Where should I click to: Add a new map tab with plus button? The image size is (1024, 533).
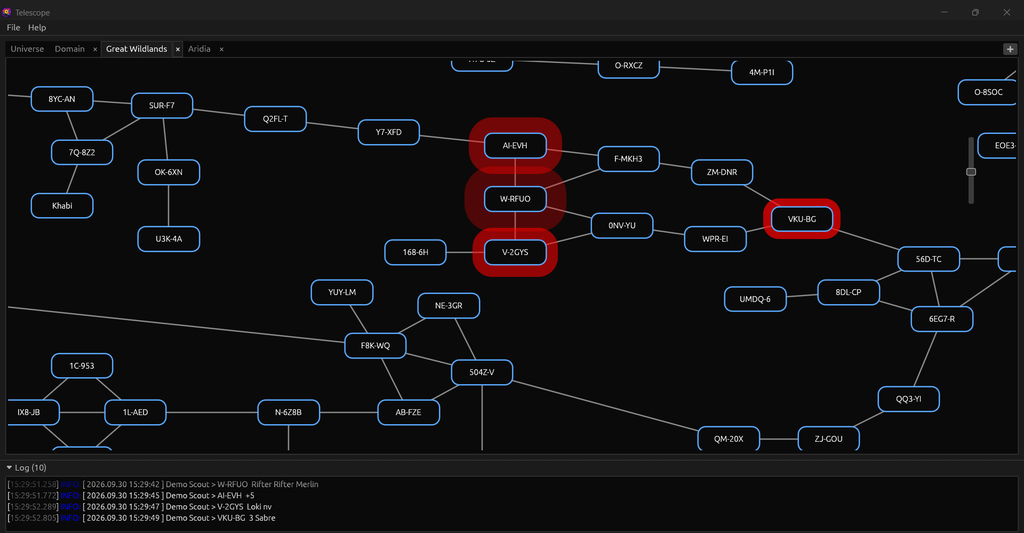tap(1010, 49)
